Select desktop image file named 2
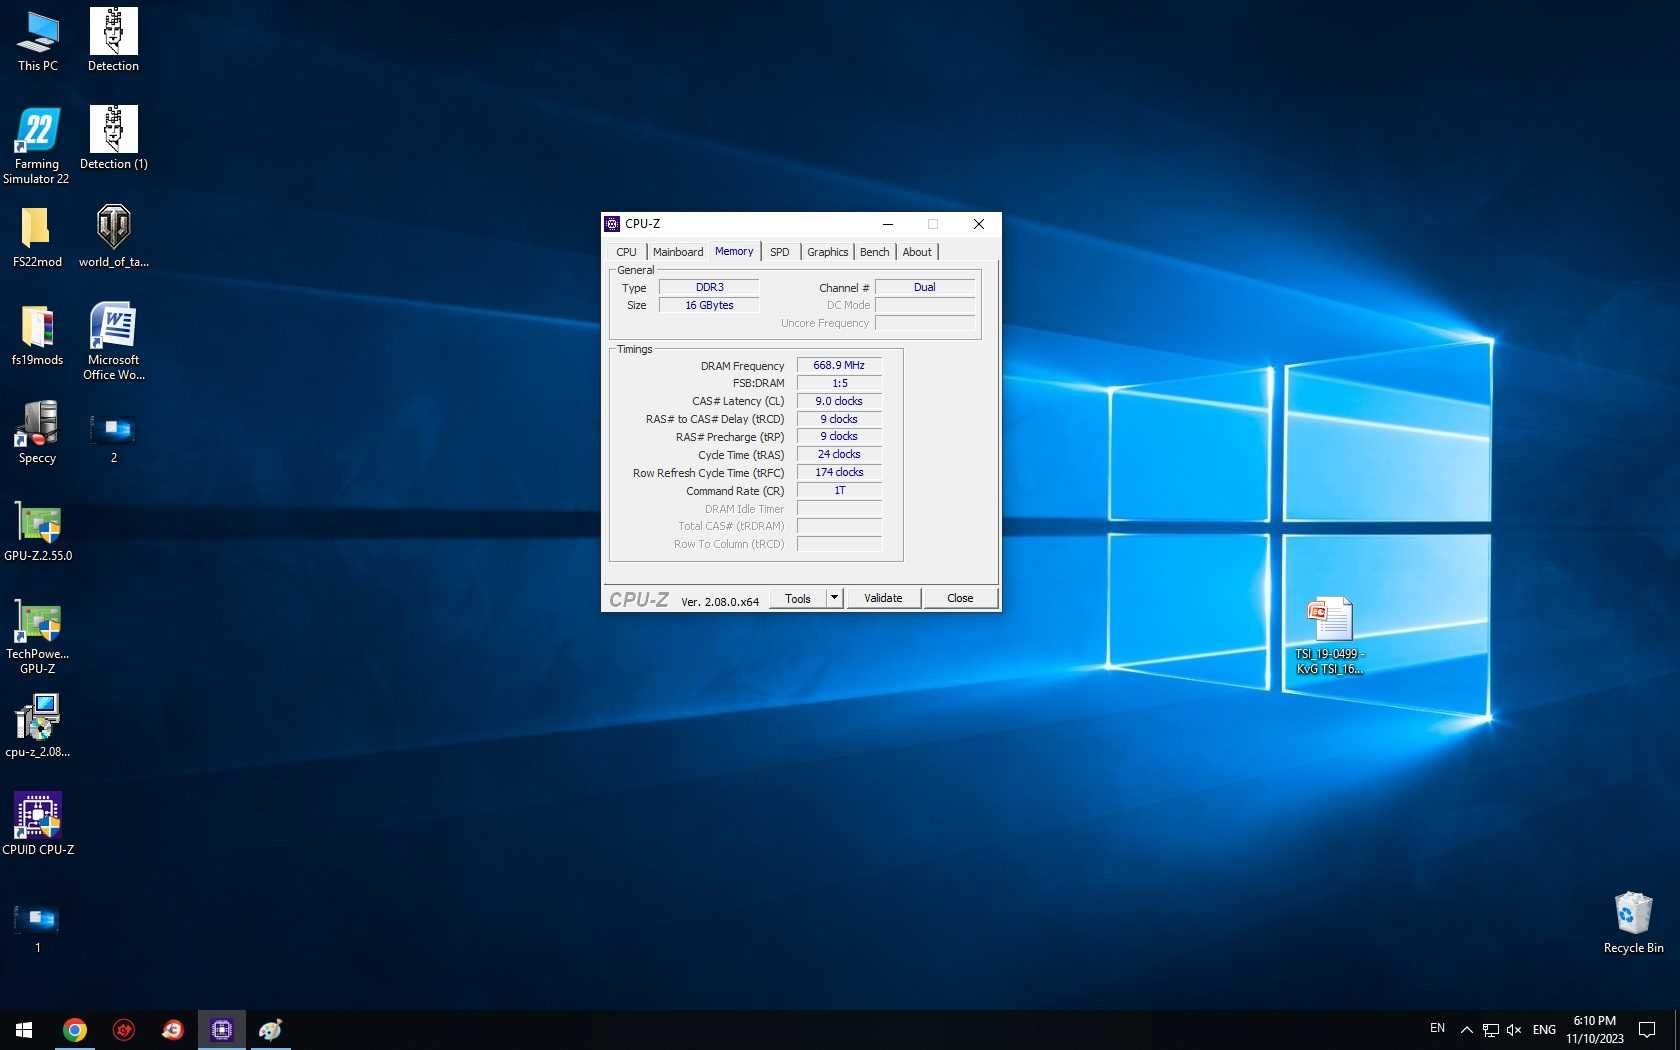The width and height of the screenshot is (1680, 1050). click(113, 438)
